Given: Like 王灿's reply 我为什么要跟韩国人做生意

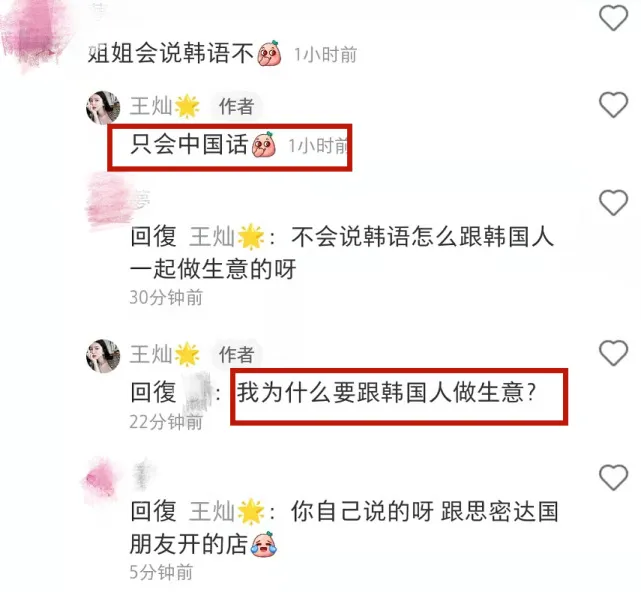Looking at the screenshot, I should point(613,353).
